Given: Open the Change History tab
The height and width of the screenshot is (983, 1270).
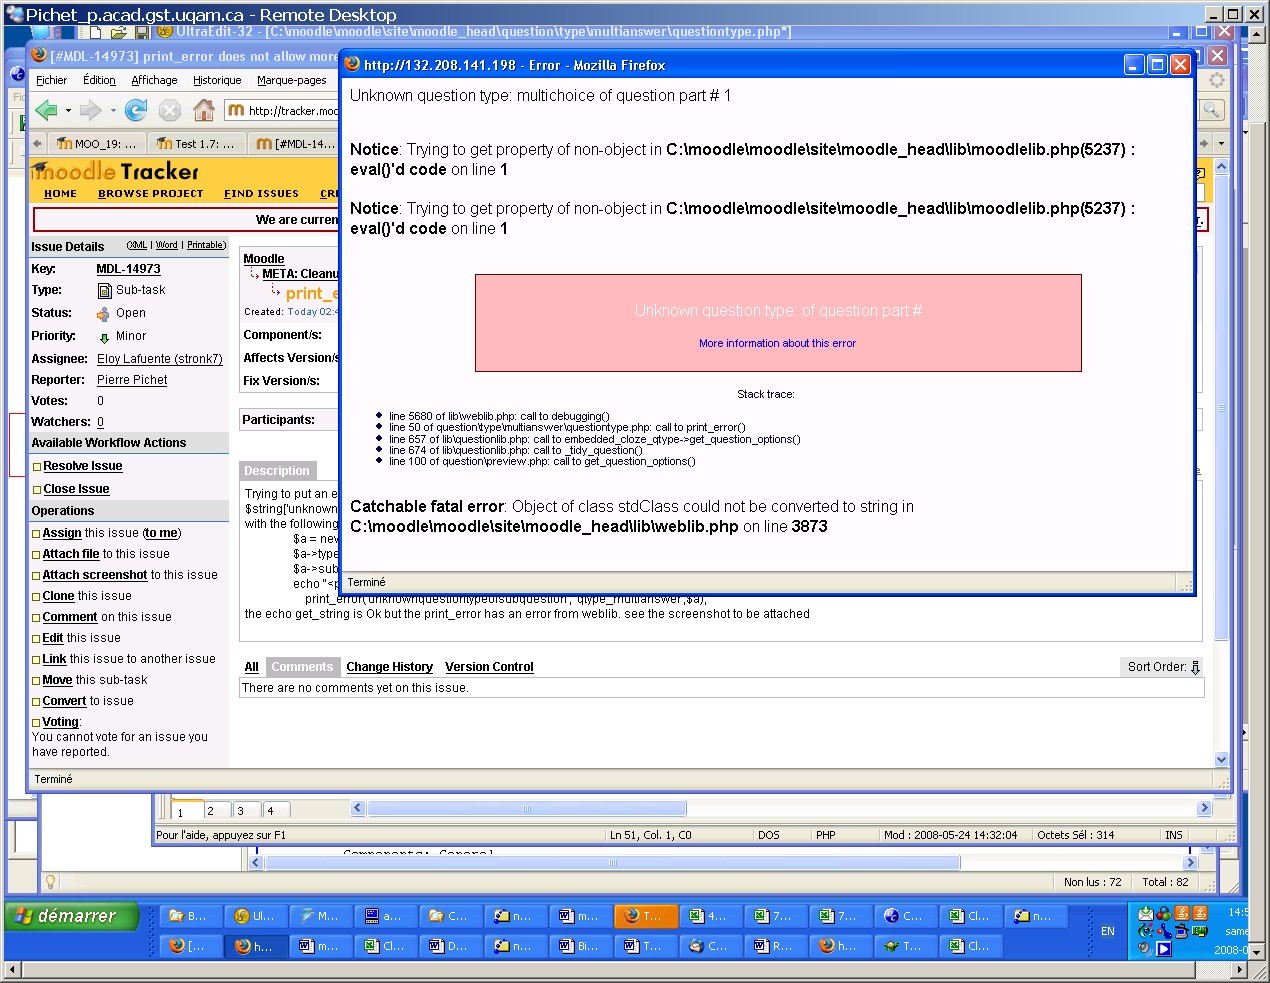Looking at the screenshot, I should (389, 667).
